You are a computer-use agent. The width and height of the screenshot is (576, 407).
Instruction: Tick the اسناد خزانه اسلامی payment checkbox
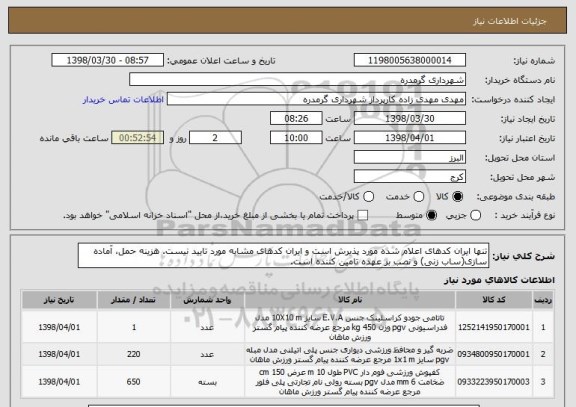tap(363, 215)
